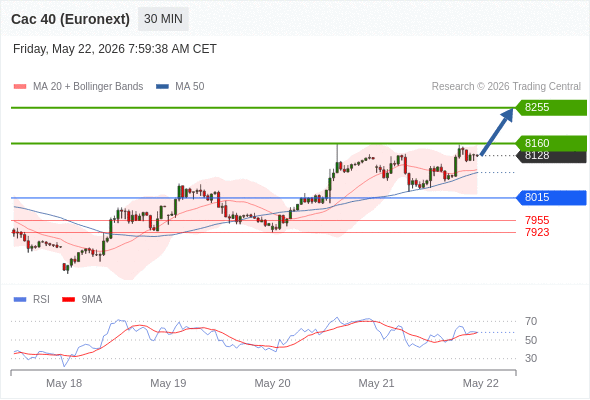Select the blue 8015 pivot price tag
590x400 pixels.
coord(551,198)
